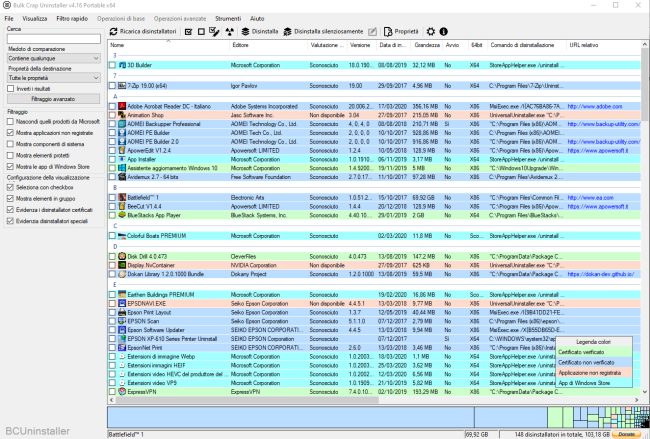Enable Nascondi quelli prodotti da Microsoft
Screen dimensions: 650x439
point(10,121)
